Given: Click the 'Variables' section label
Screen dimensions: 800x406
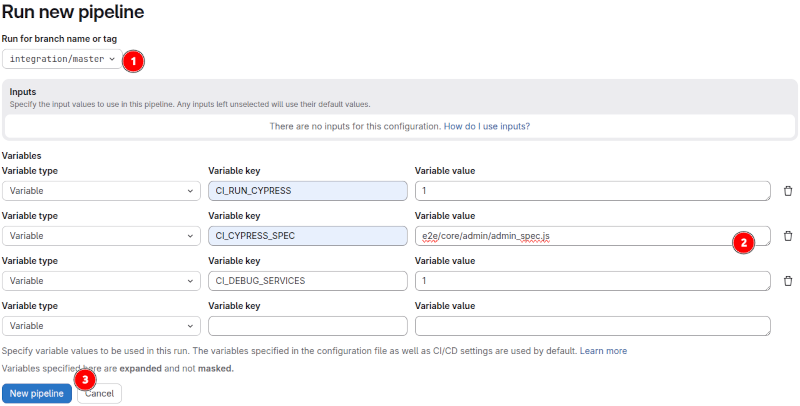Looking at the screenshot, I should (21, 156).
